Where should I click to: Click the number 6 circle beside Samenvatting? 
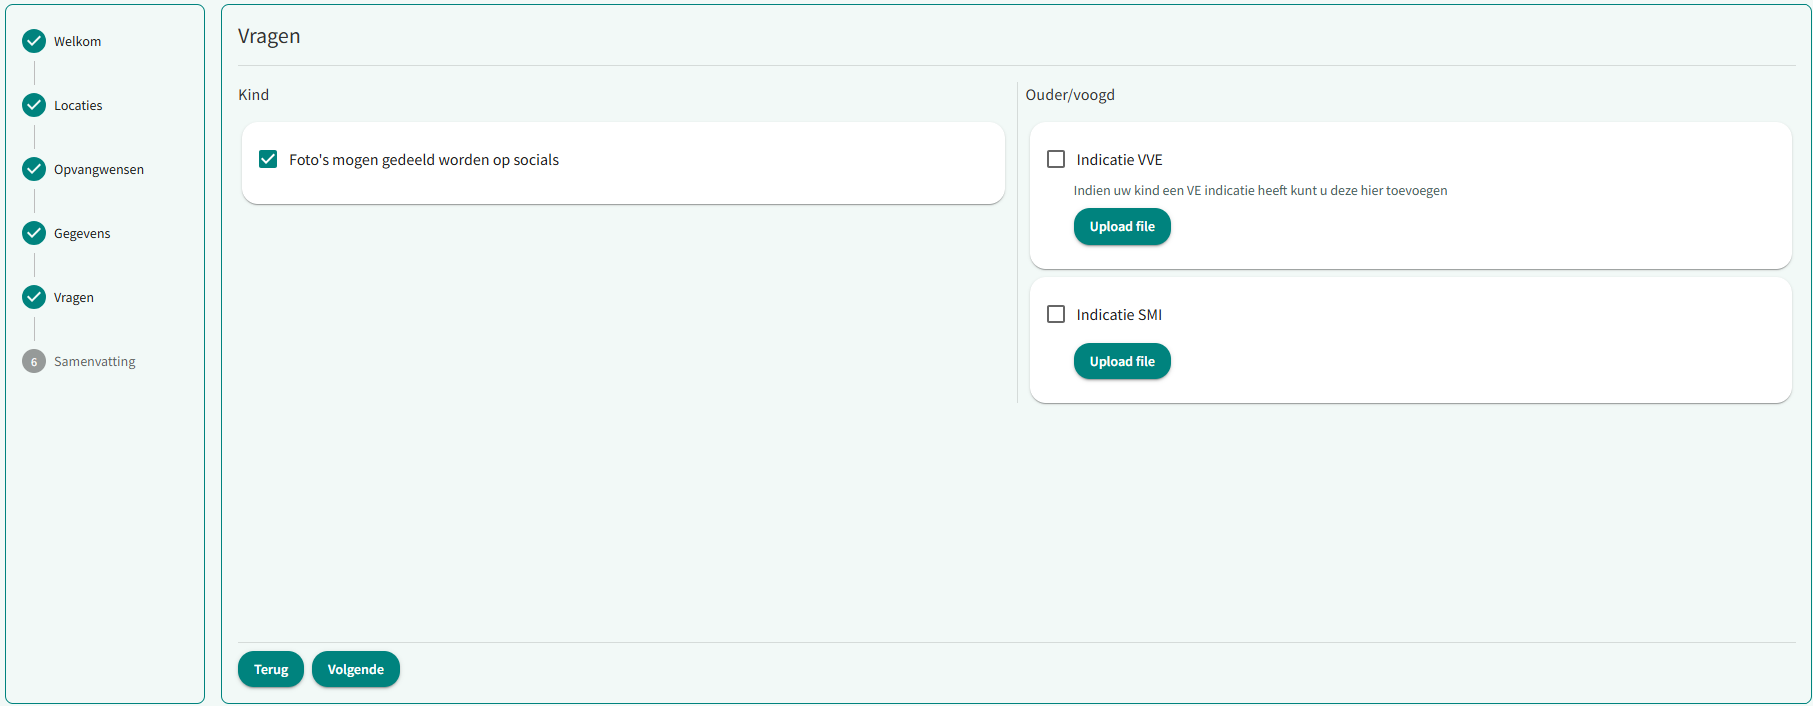coord(34,361)
